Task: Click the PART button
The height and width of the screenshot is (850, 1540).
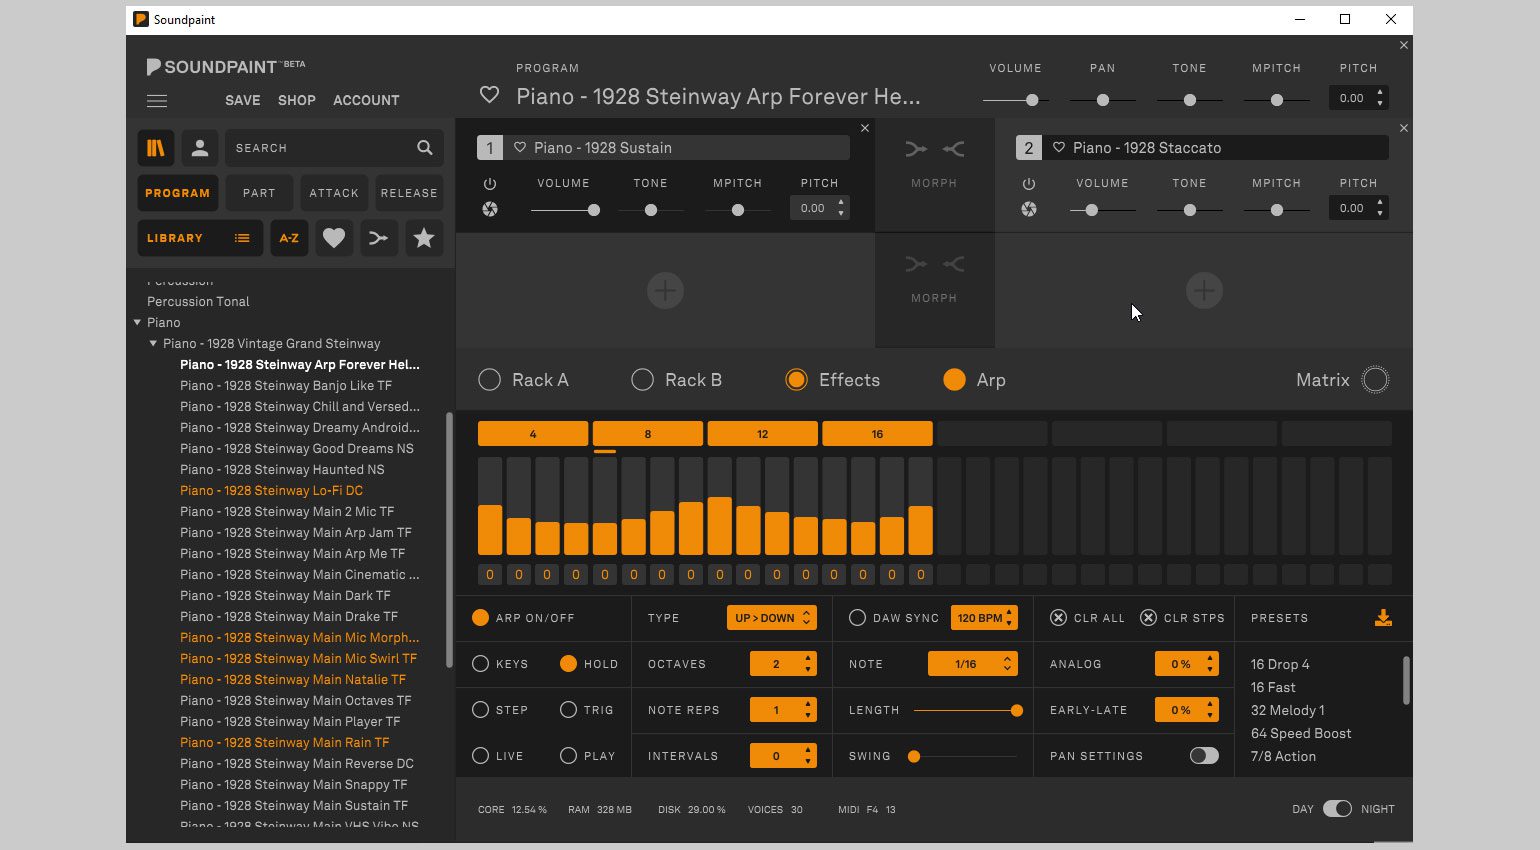Action: (259, 192)
